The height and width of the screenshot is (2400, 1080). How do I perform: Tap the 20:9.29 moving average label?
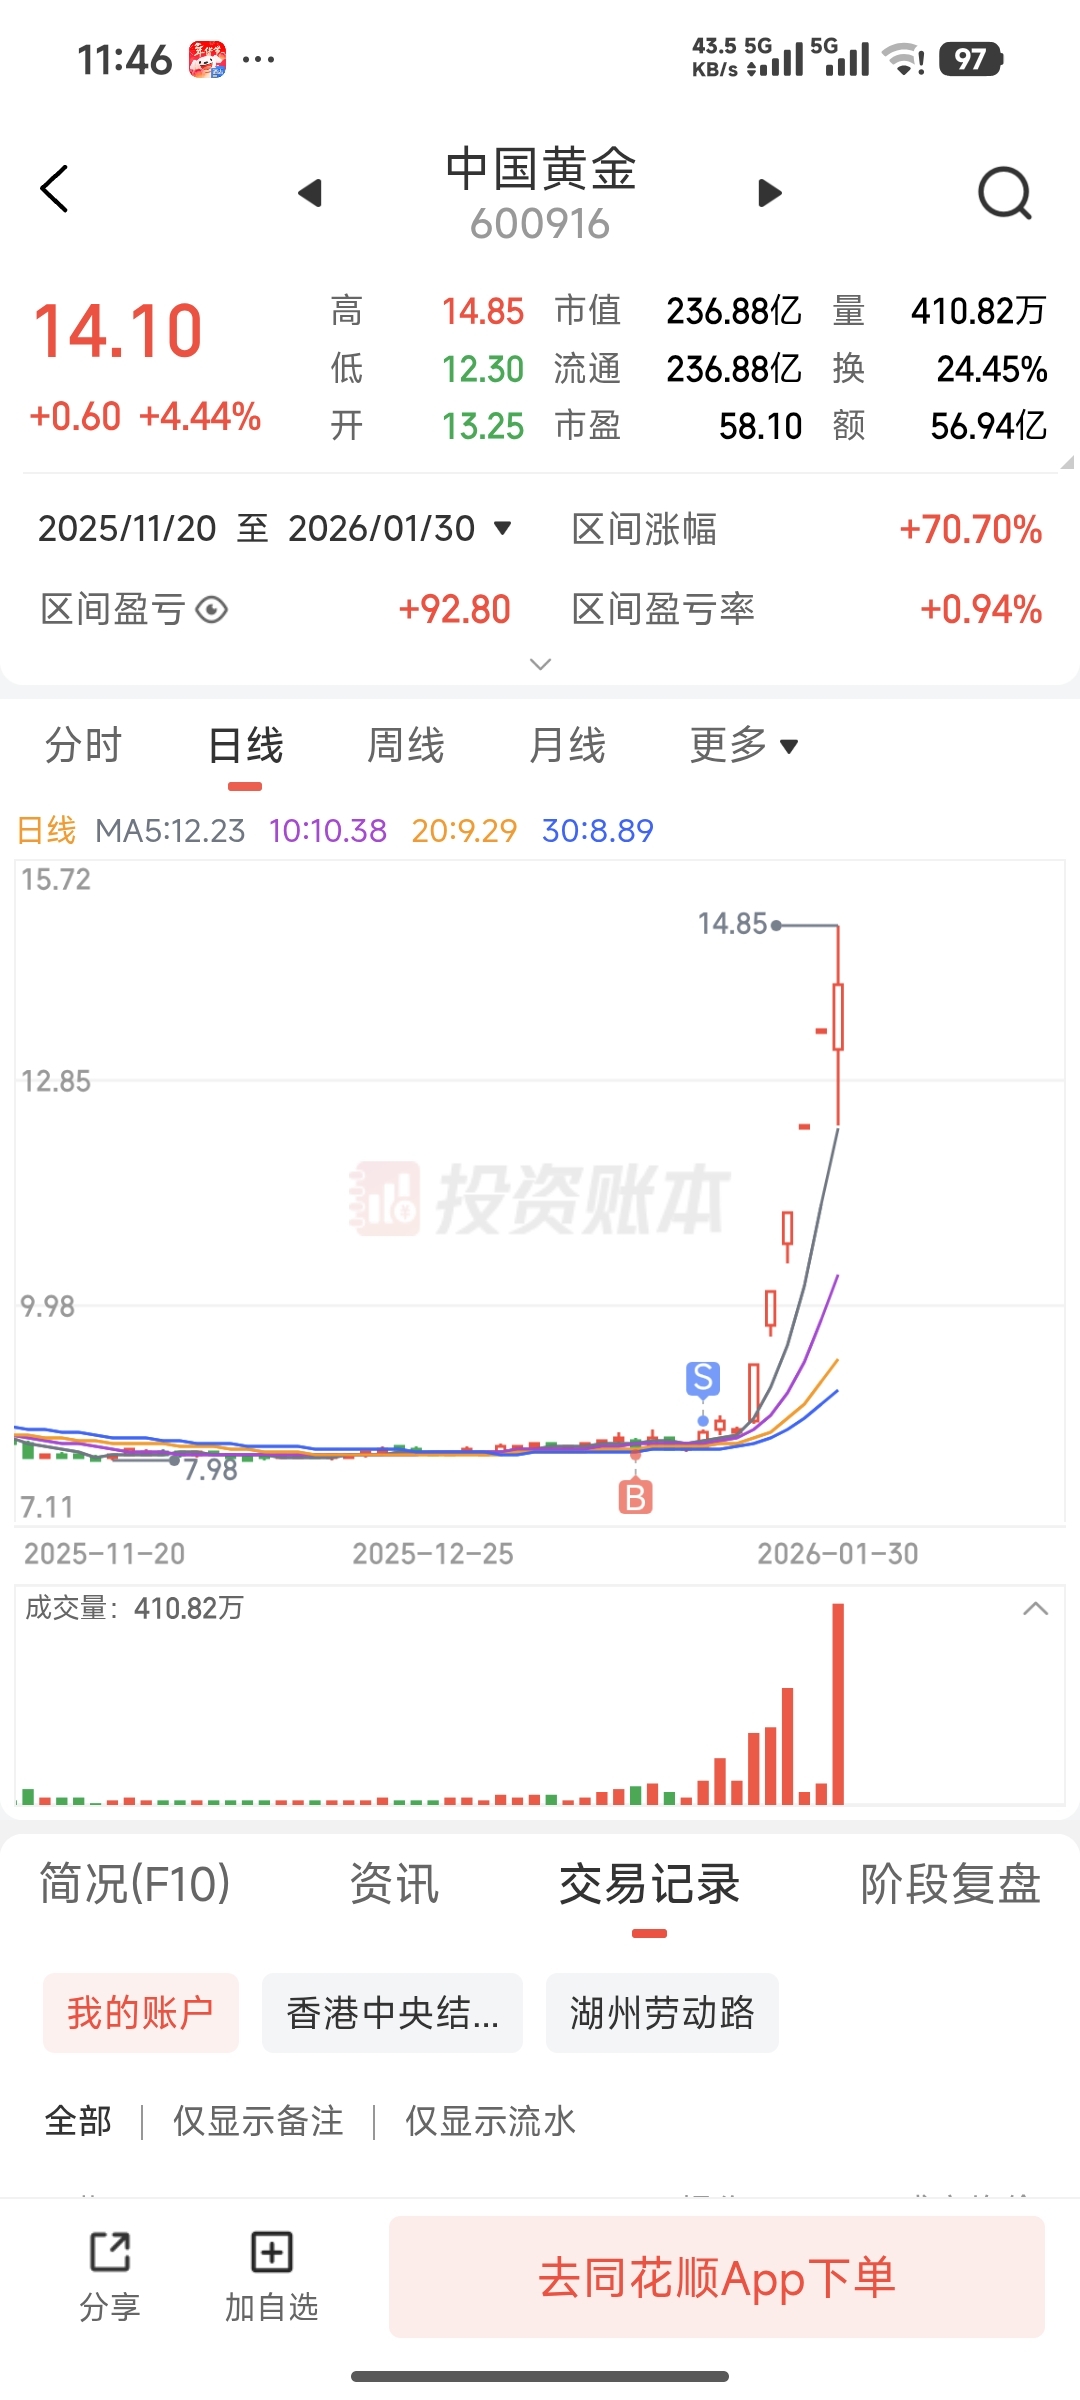pos(464,830)
